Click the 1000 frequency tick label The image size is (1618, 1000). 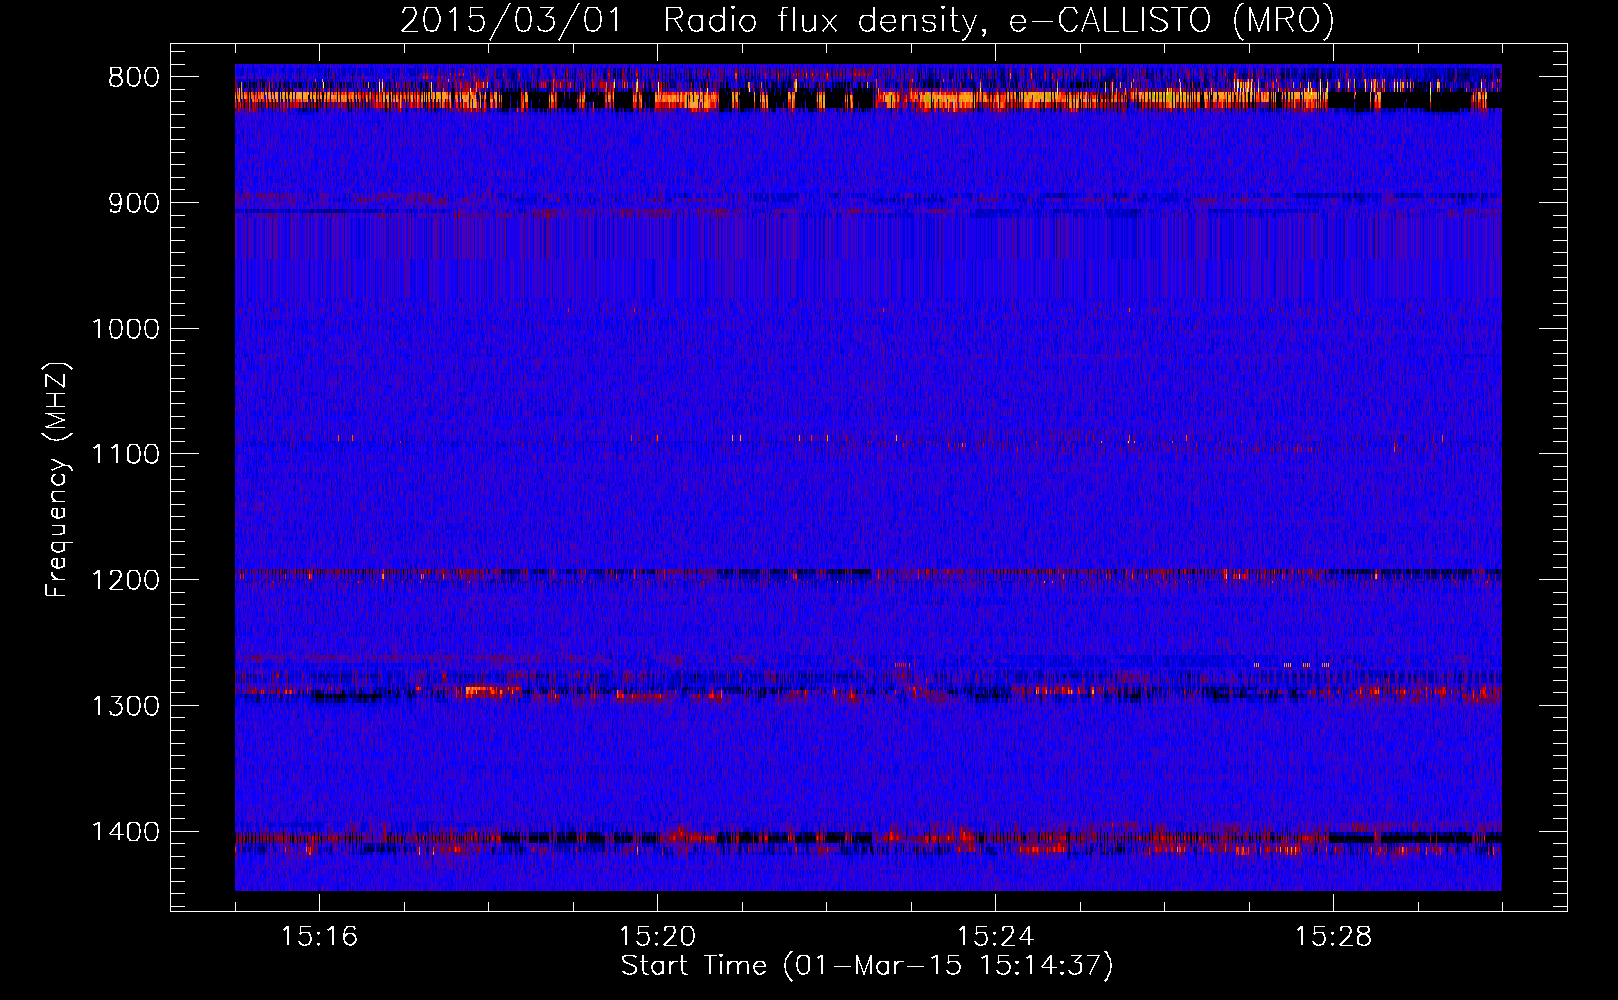pos(126,329)
